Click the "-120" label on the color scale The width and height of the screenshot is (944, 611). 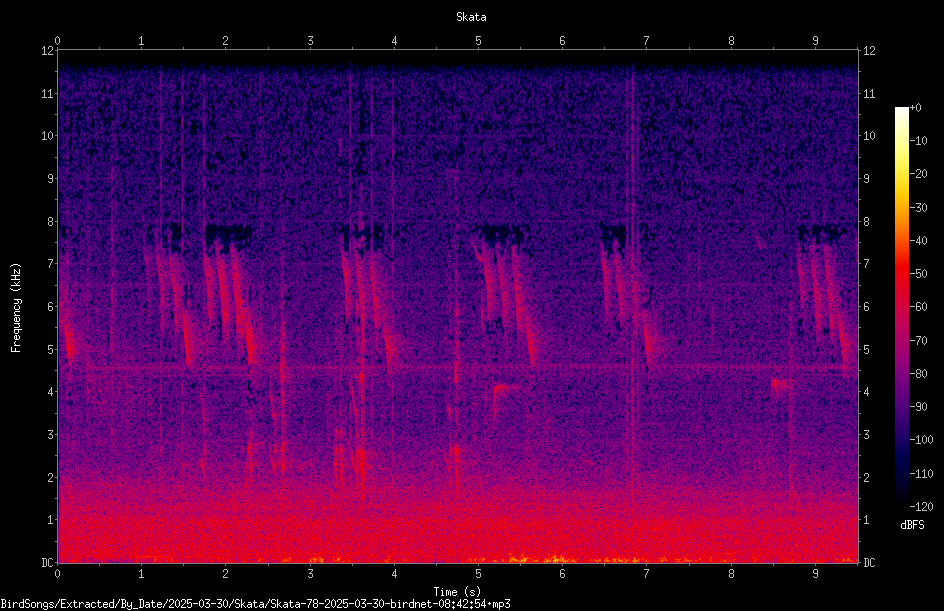coord(921,507)
